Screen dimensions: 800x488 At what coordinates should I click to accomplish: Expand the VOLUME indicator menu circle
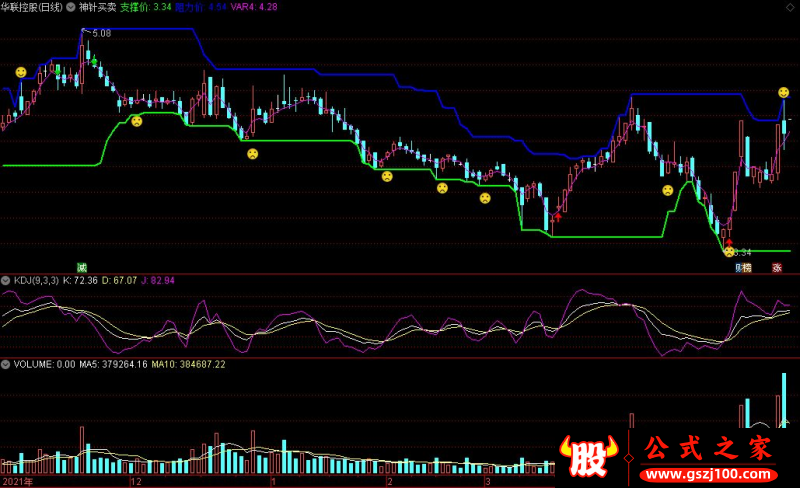(6, 364)
